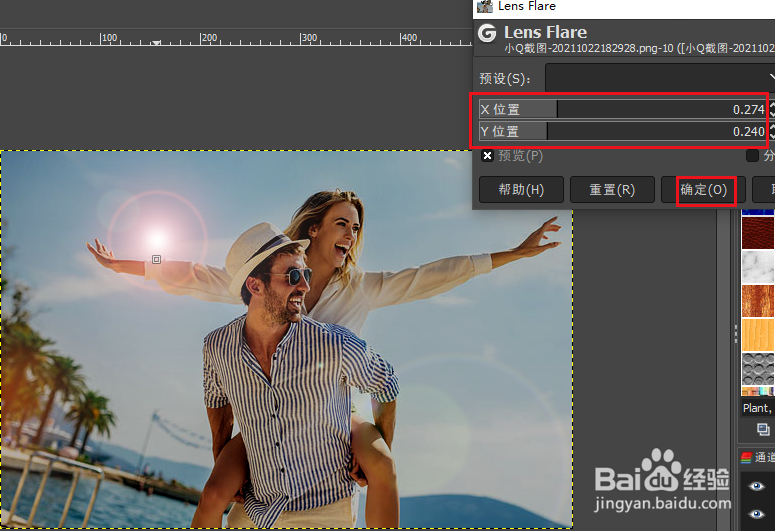
Task: Click the 重置(R) reset button
Action: click(612, 190)
